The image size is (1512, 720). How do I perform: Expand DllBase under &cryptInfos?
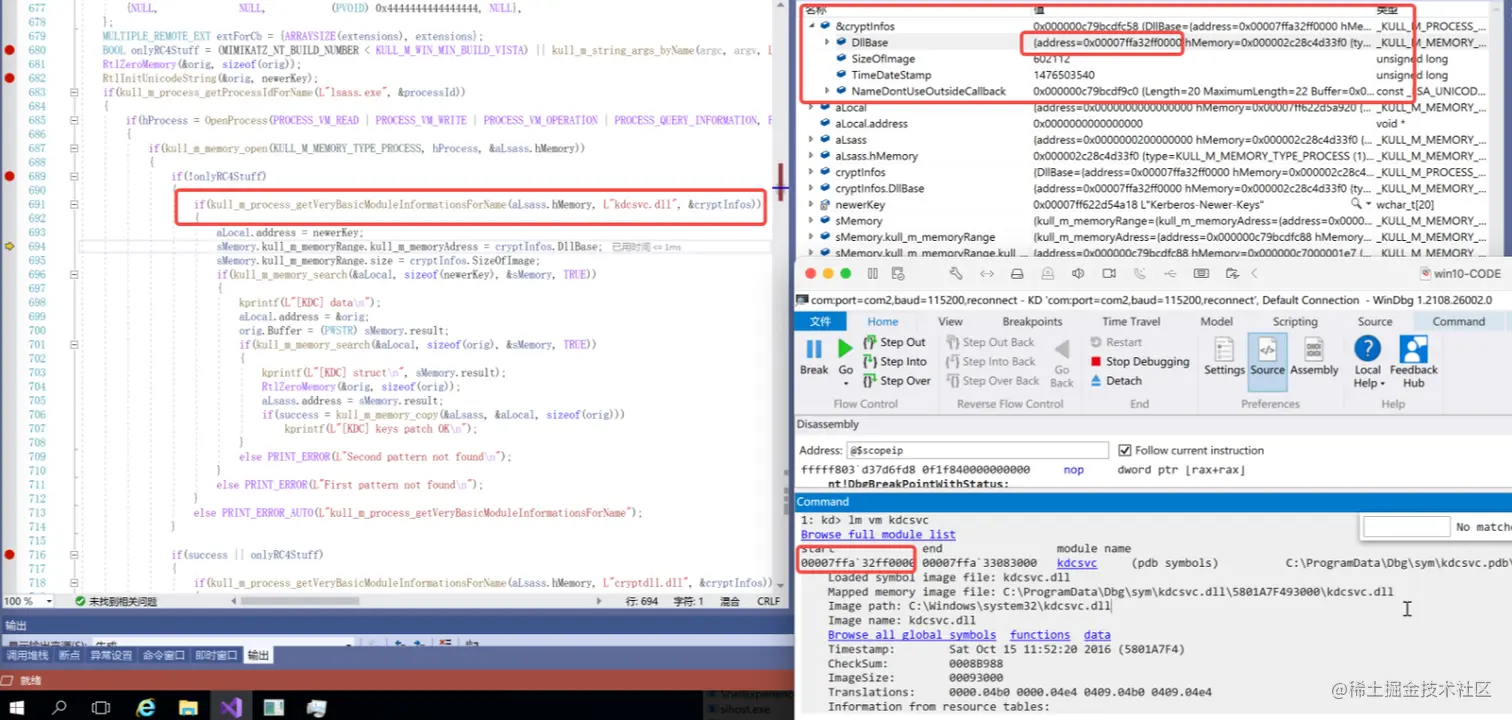coord(827,43)
